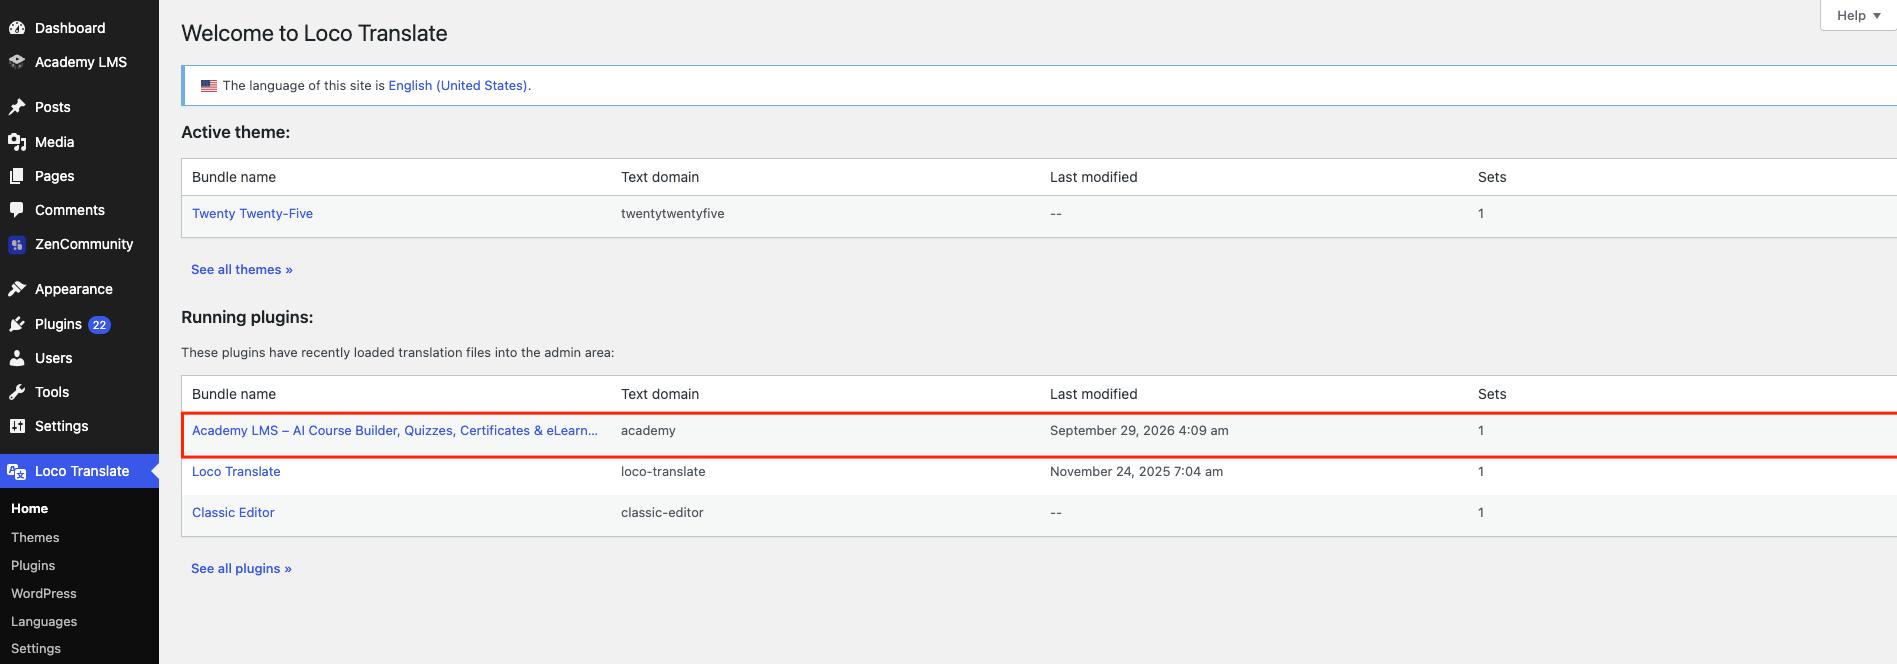Open Themes in Loco Translate submenu
Image resolution: width=1897 pixels, height=664 pixels.
click(35, 538)
